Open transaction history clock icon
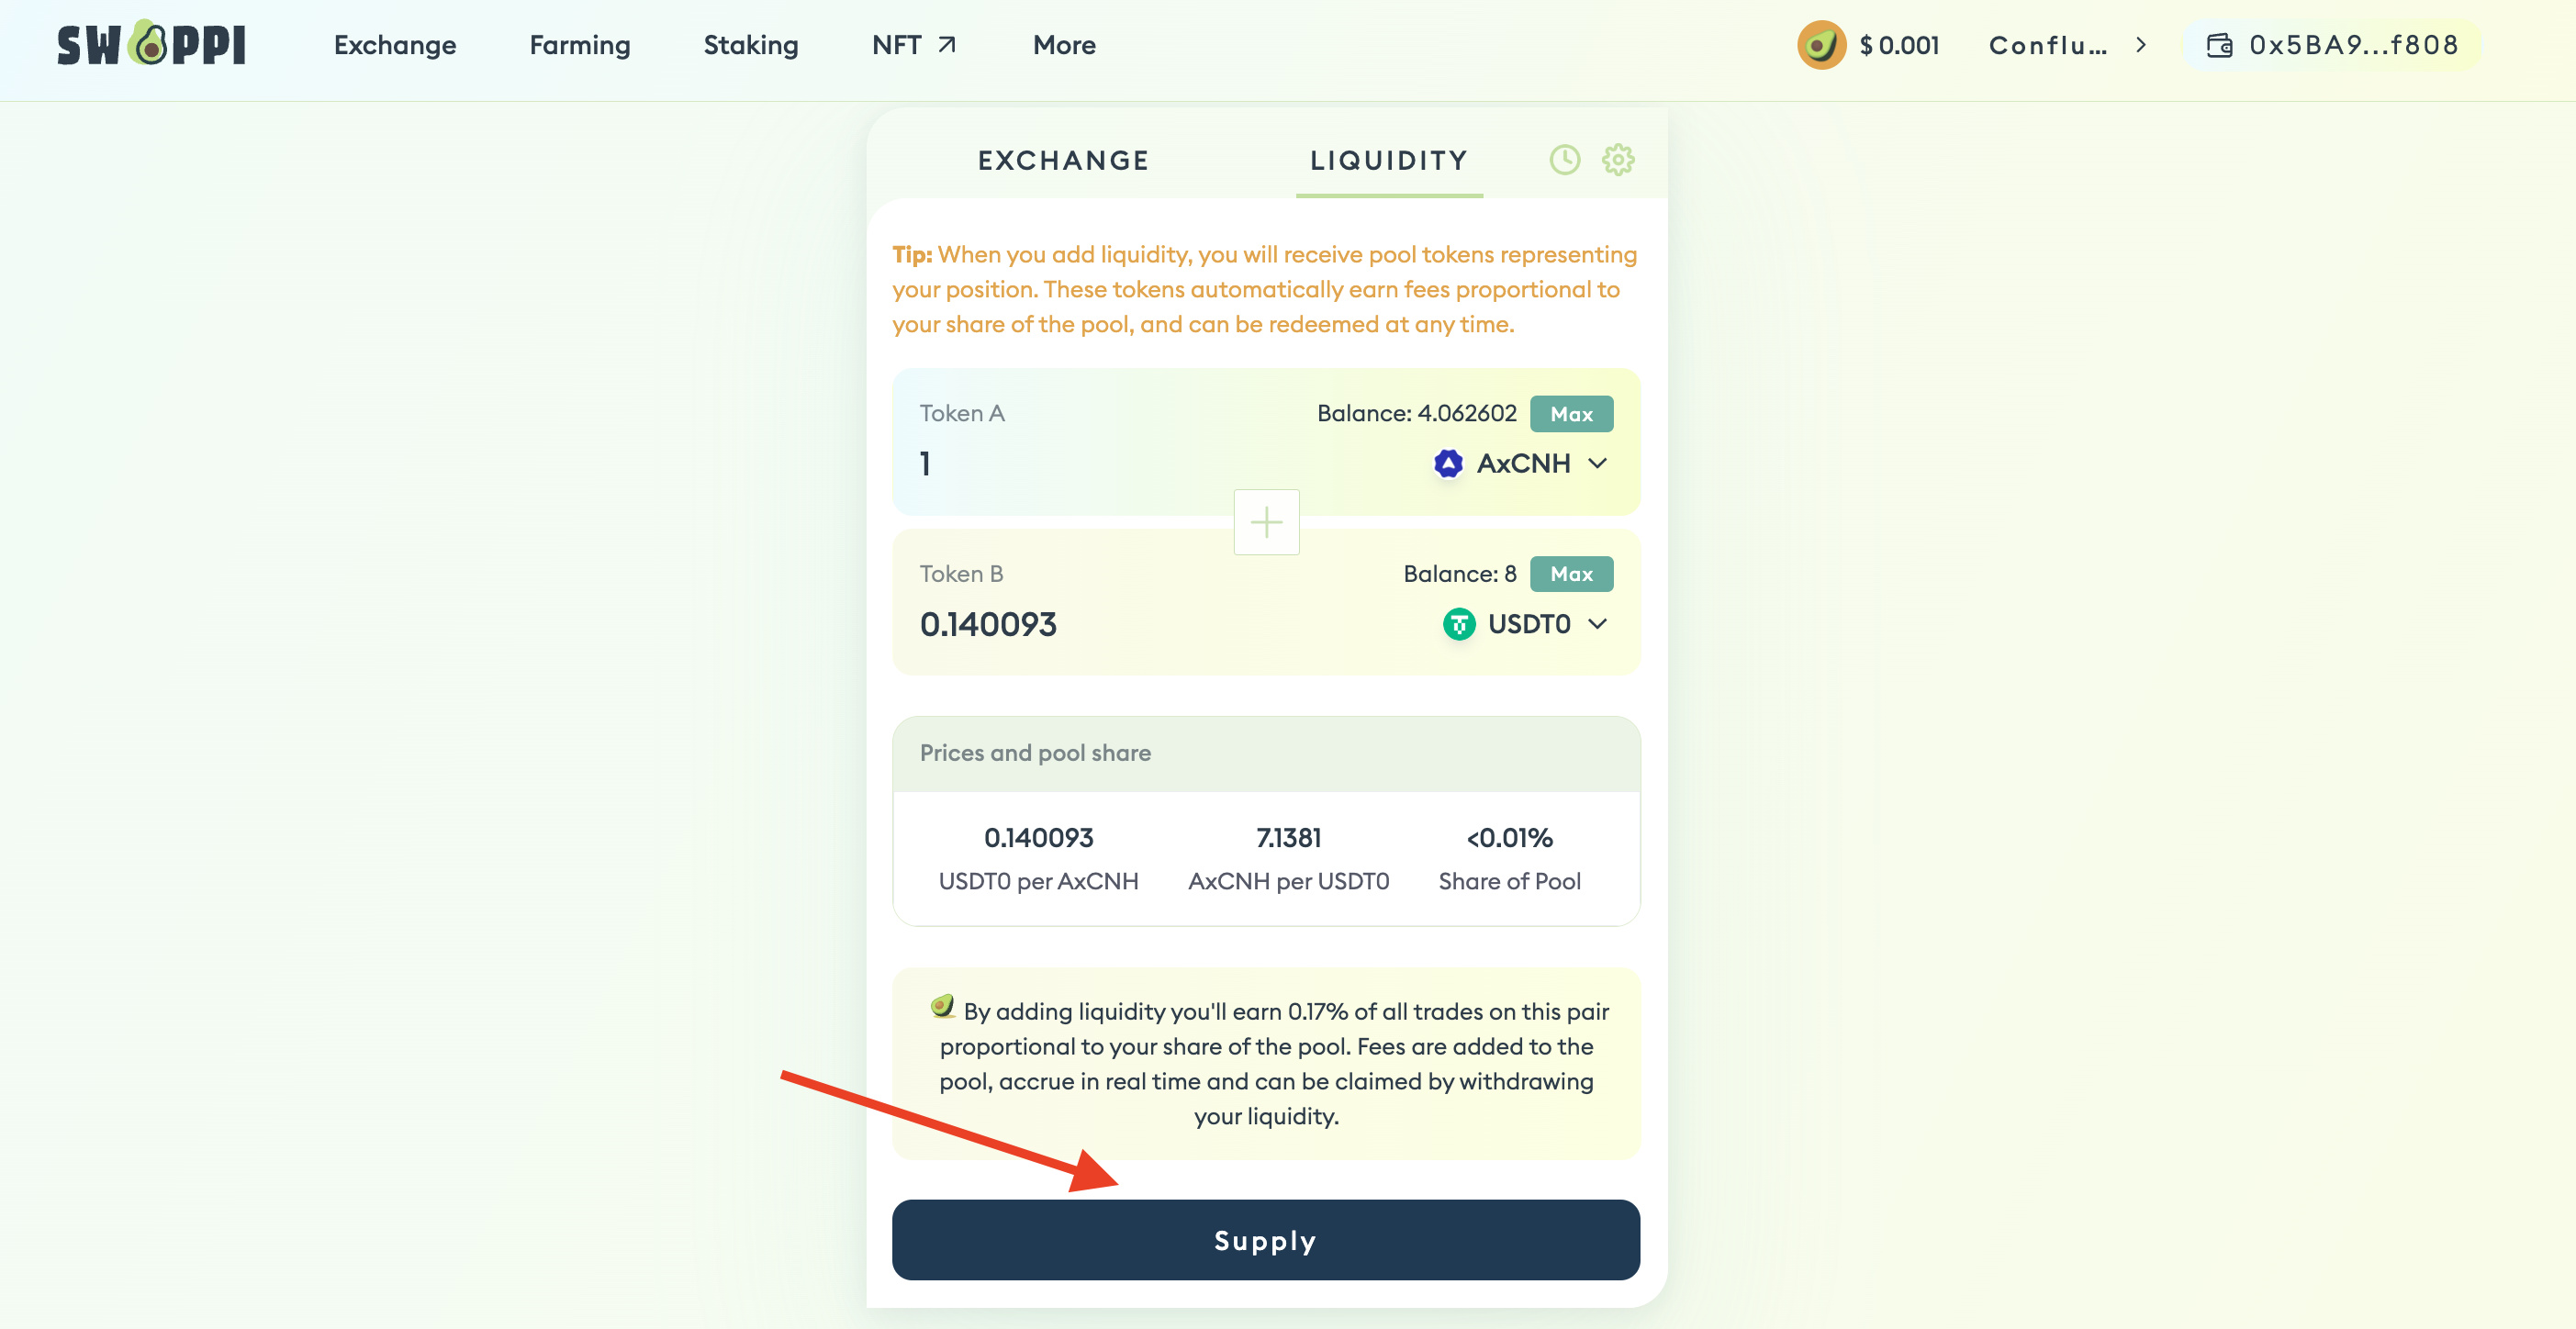Image resolution: width=2576 pixels, height=1329 pixels. pyautogui.click(x=1564, y=160)
